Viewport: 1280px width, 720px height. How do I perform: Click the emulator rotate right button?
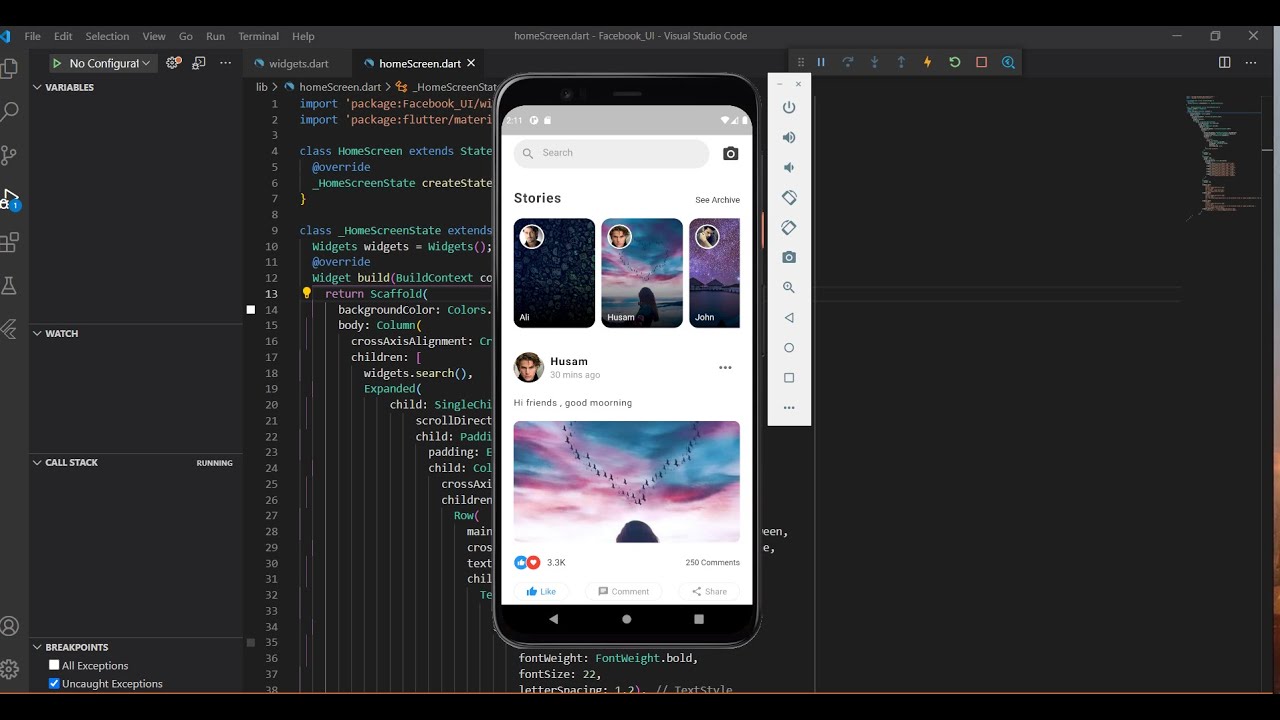[789, 227]
